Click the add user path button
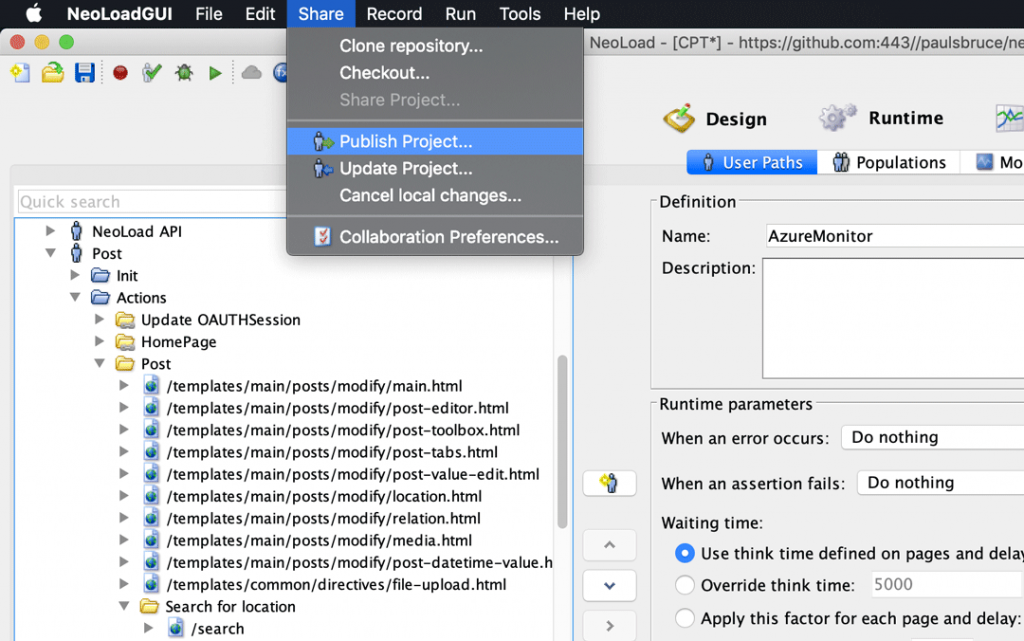The image size is (1024, 641). 609,483
